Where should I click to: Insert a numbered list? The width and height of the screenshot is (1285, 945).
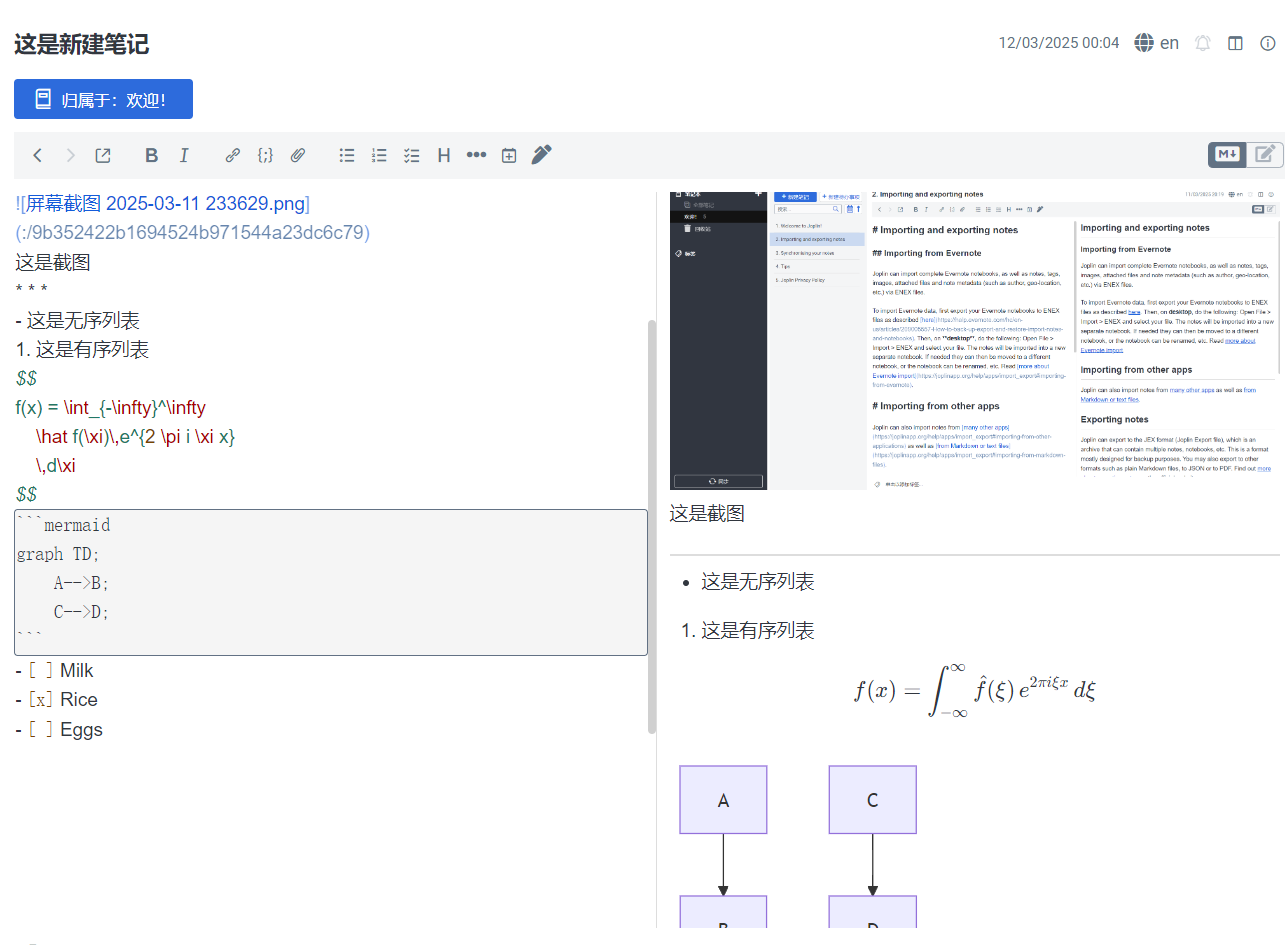coord(379,155)
